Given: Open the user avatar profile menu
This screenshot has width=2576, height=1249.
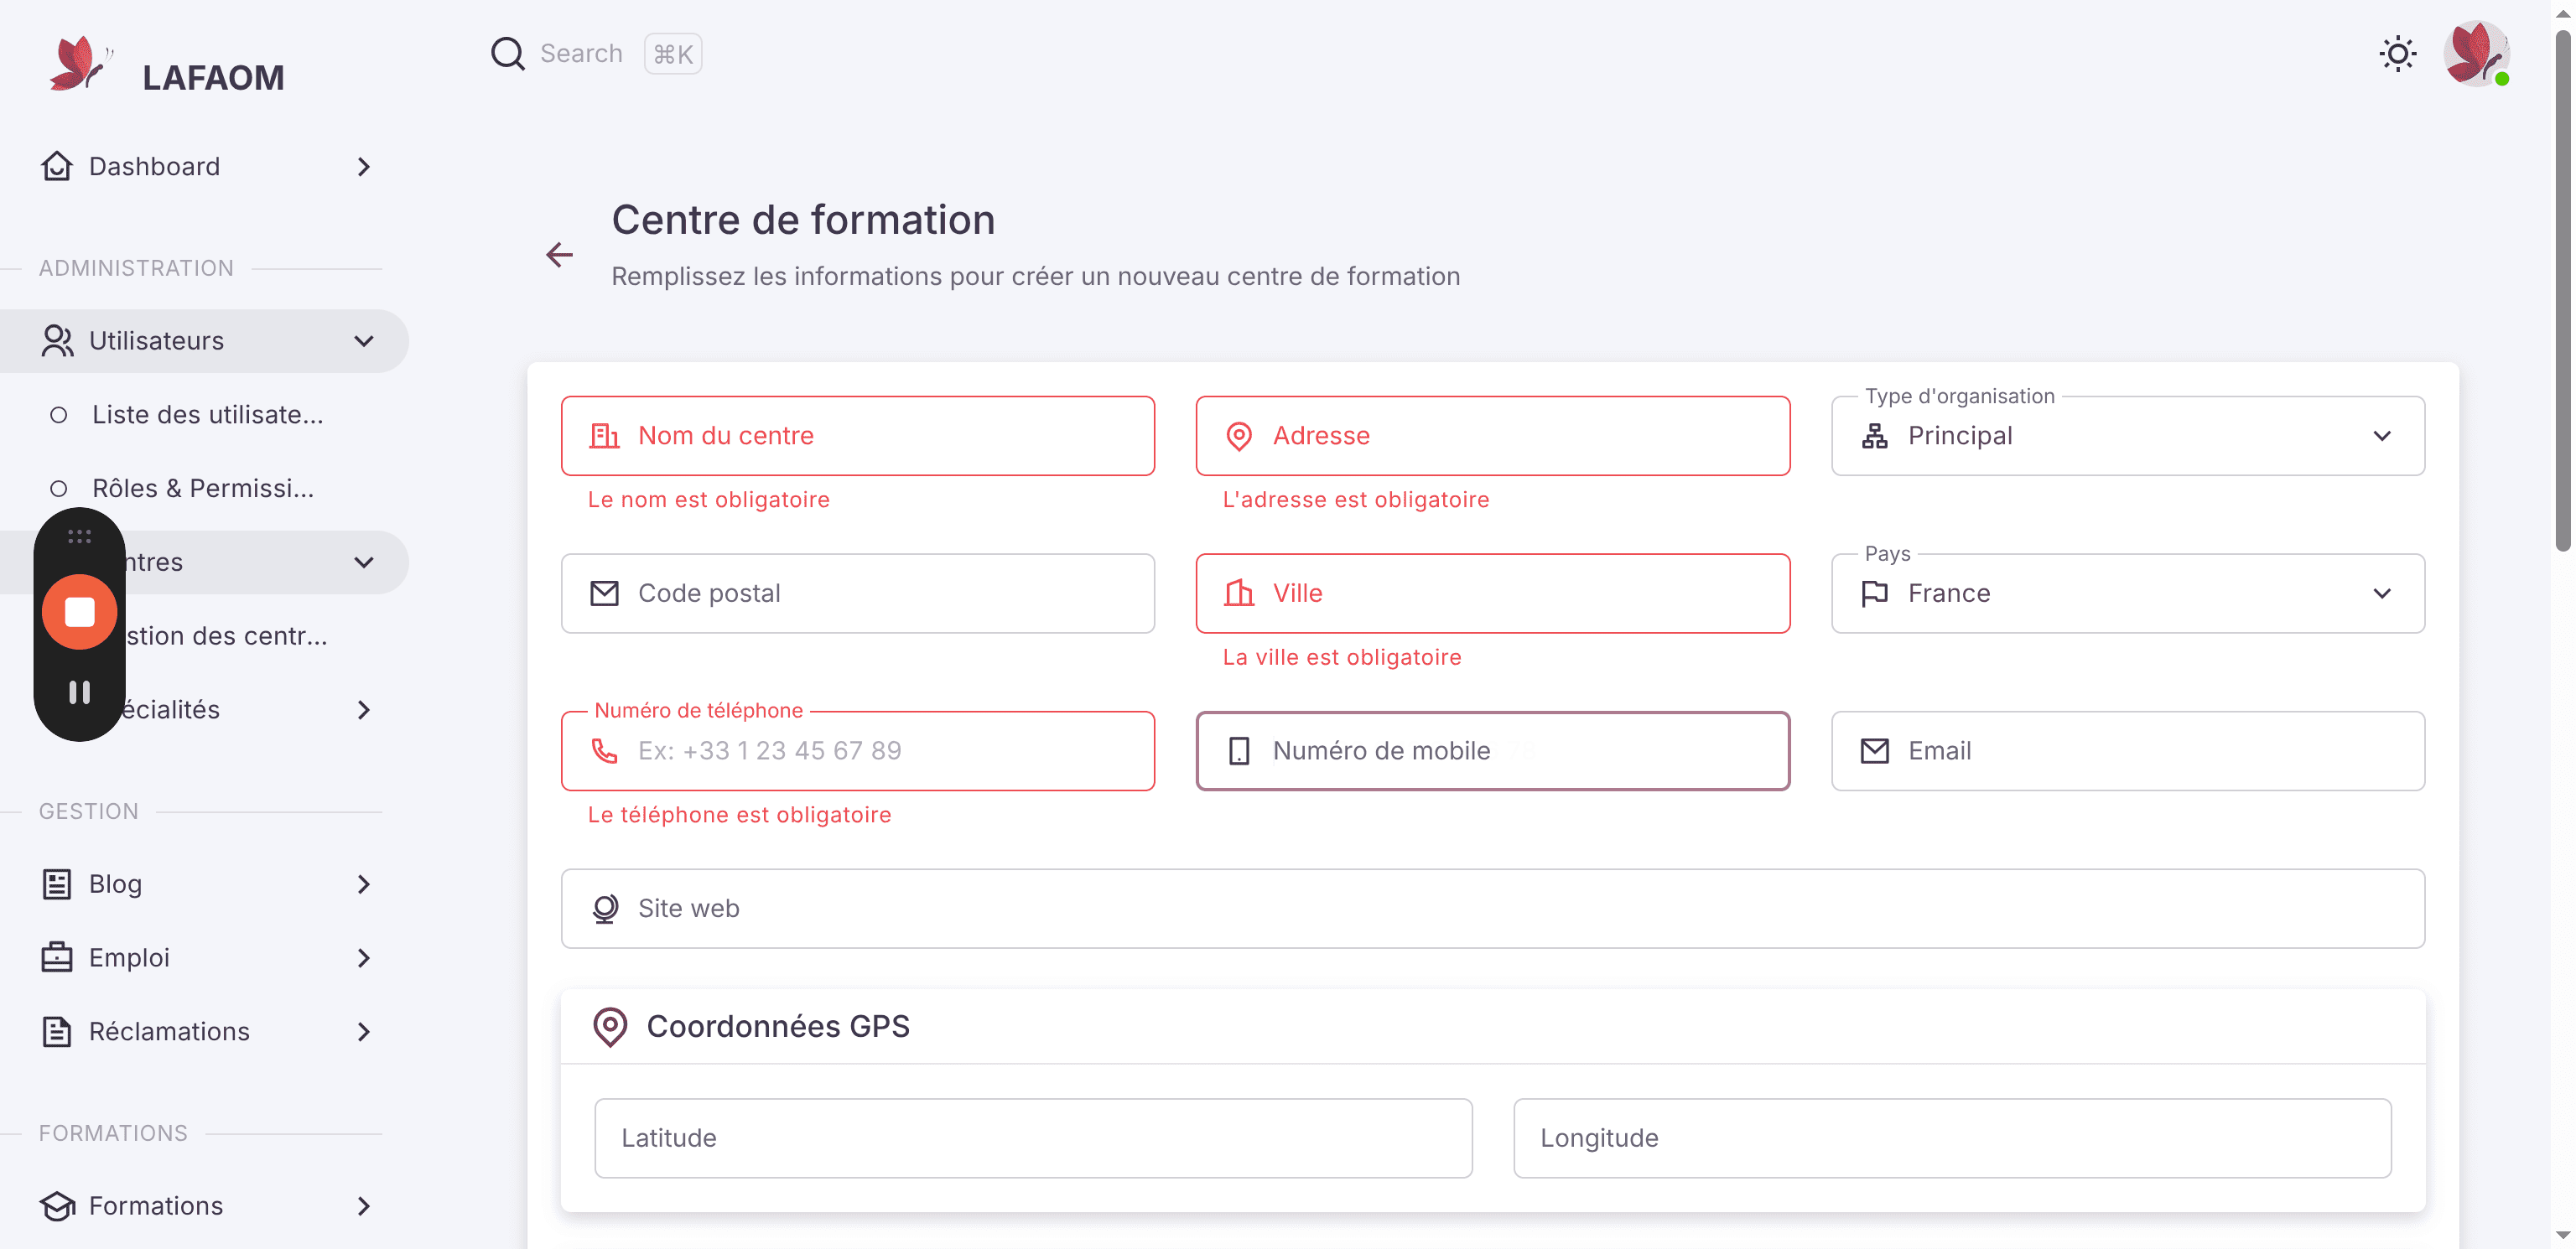Looking at the screenshot, I should click(2476, 54).
